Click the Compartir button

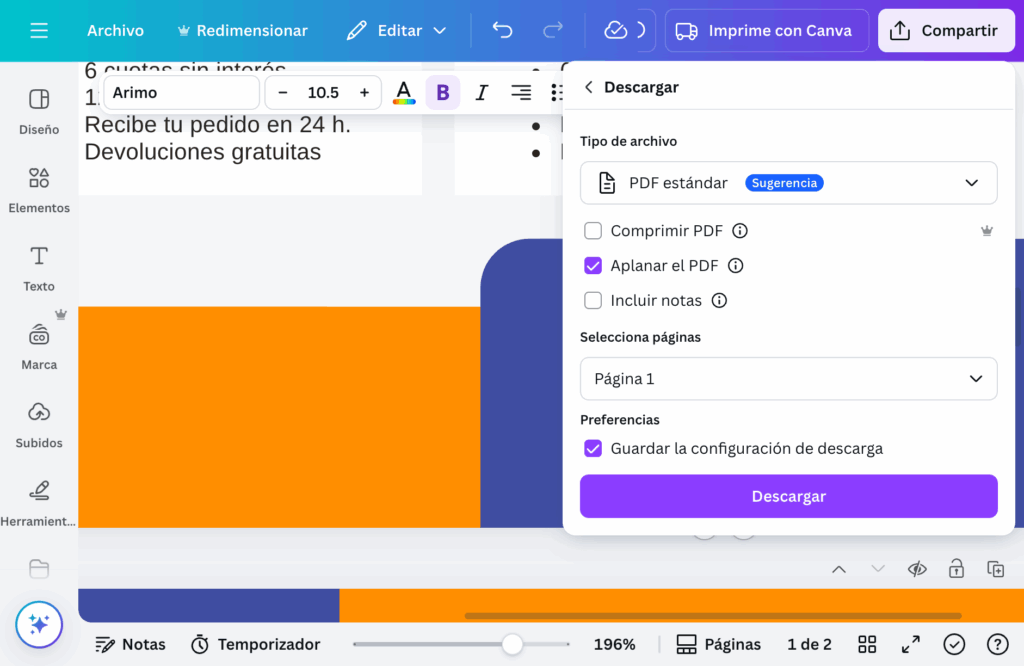[x=944, y=31]
